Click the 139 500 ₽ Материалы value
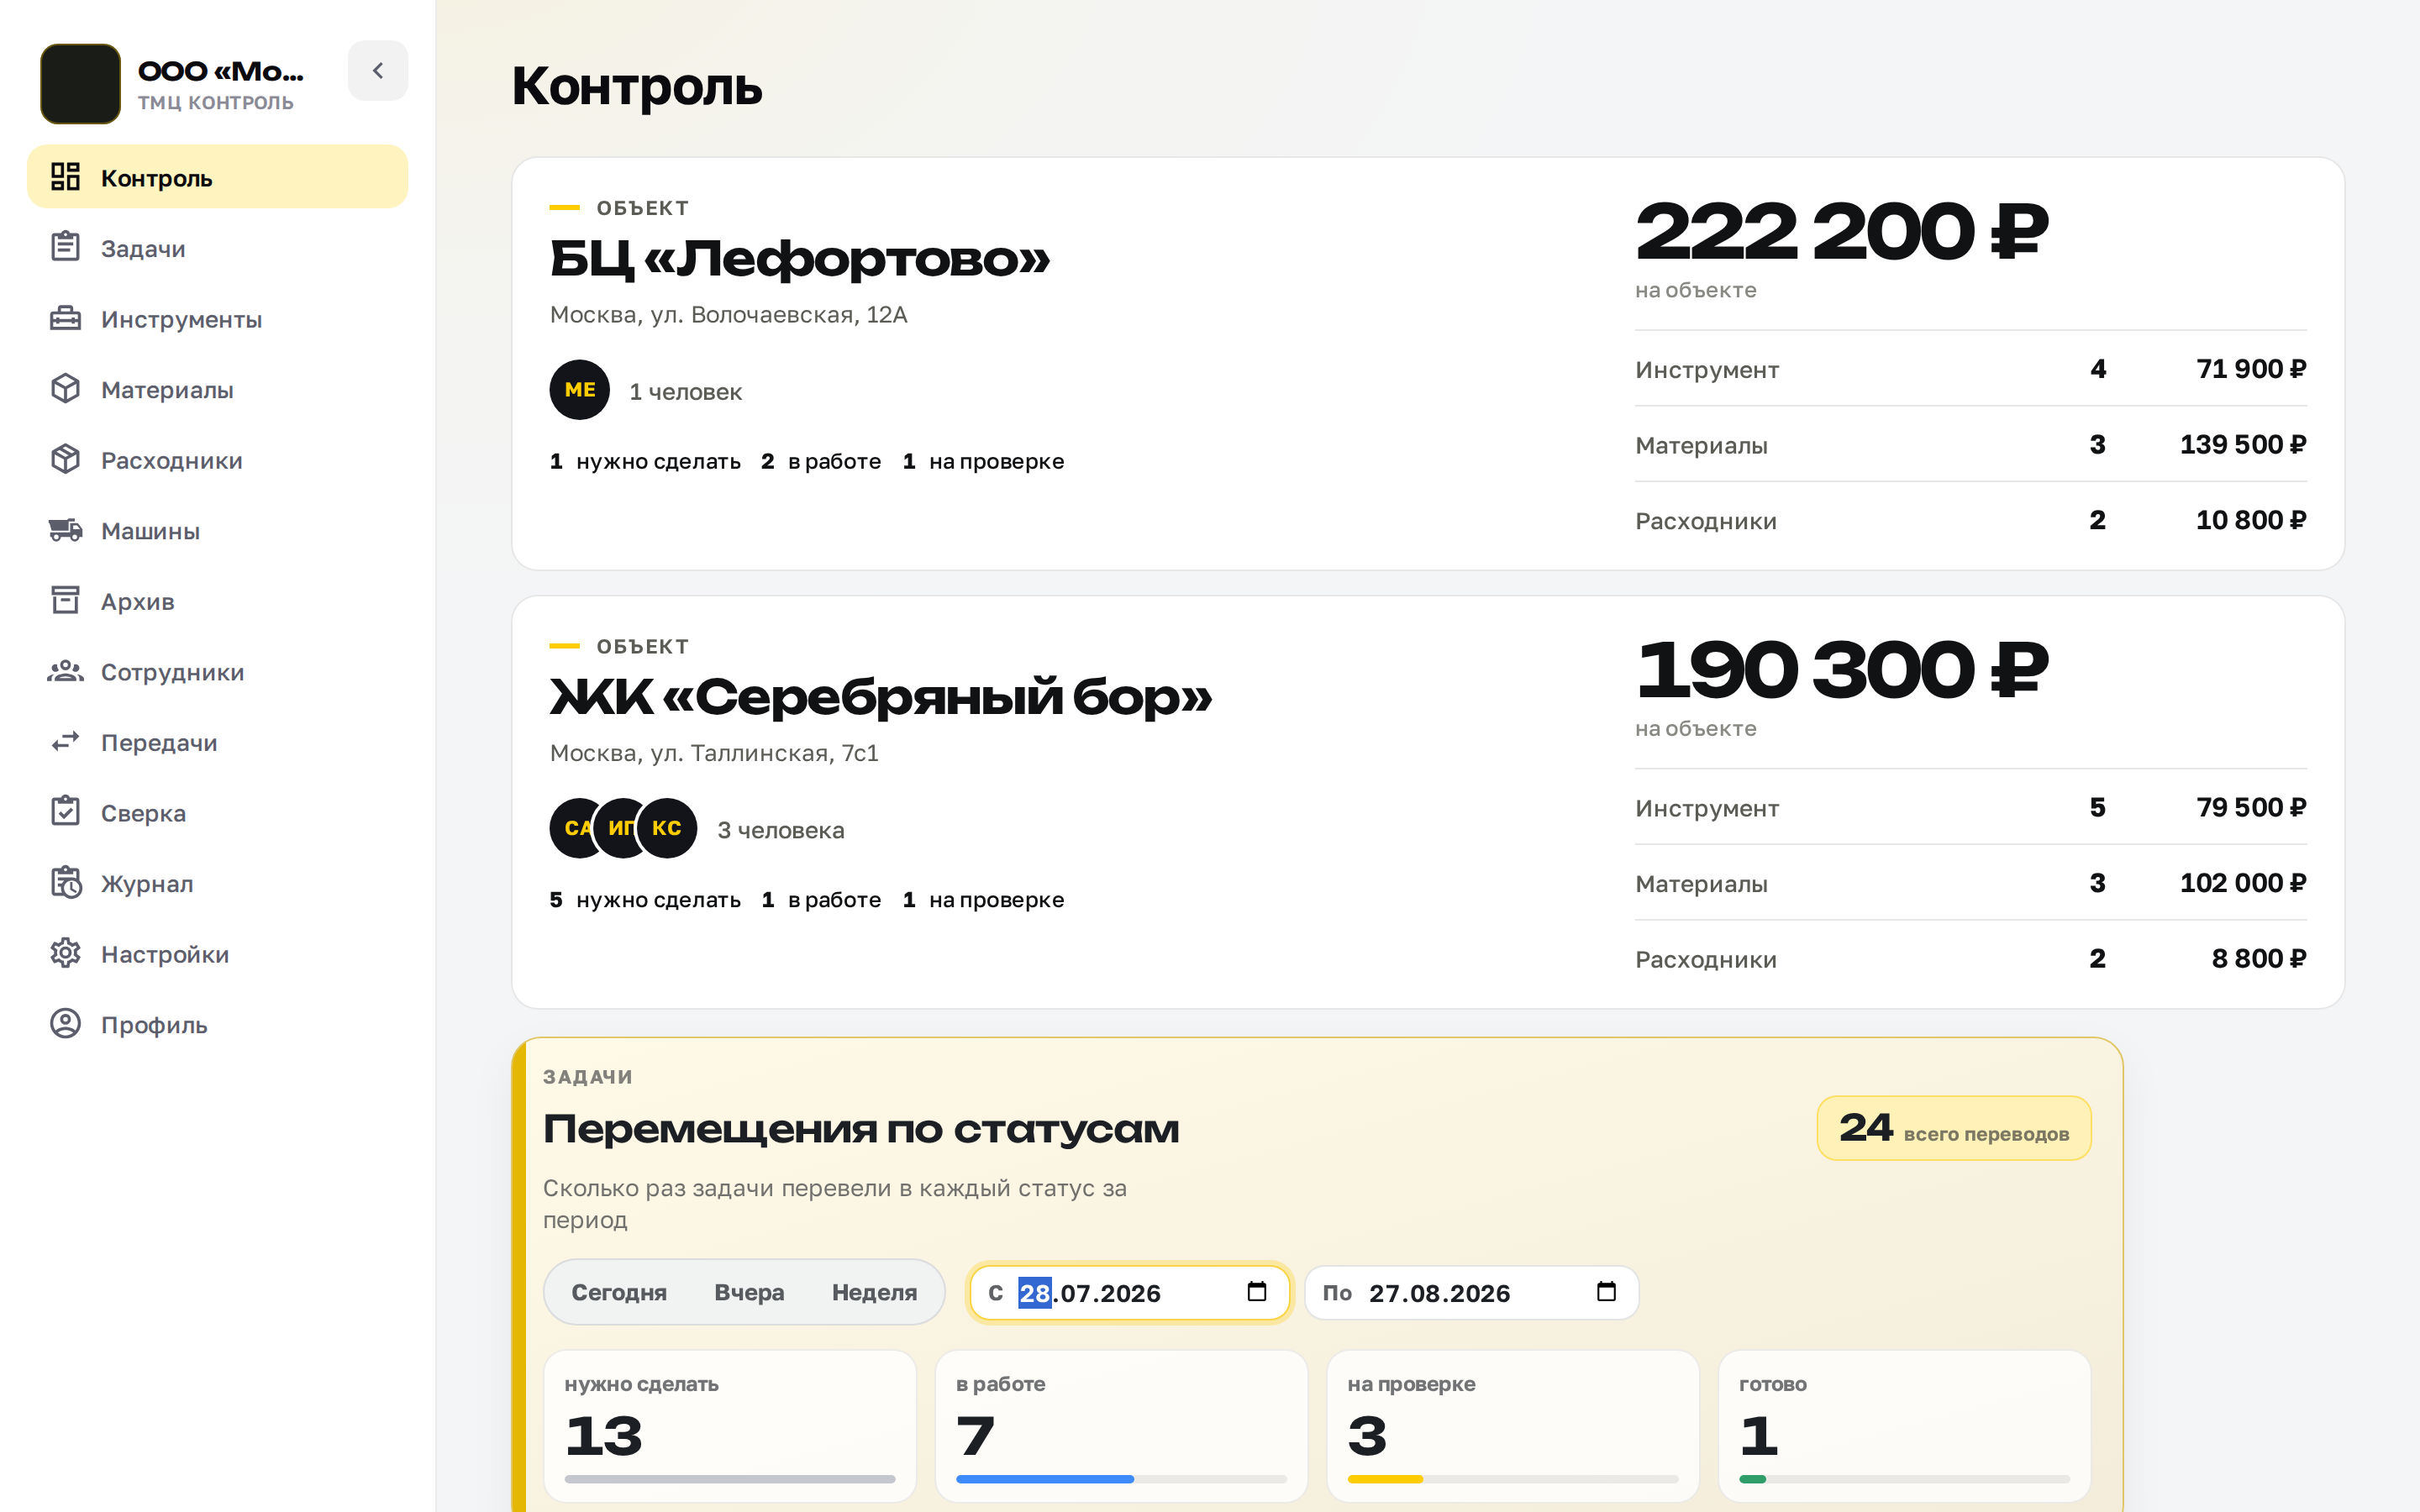Screen dimensions: 2420x1512 [x=2243, y=444]
